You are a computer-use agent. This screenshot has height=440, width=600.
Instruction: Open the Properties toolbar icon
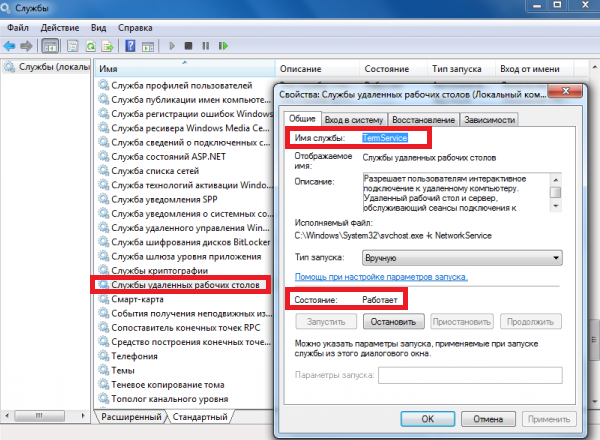click(x=72, y=46)
